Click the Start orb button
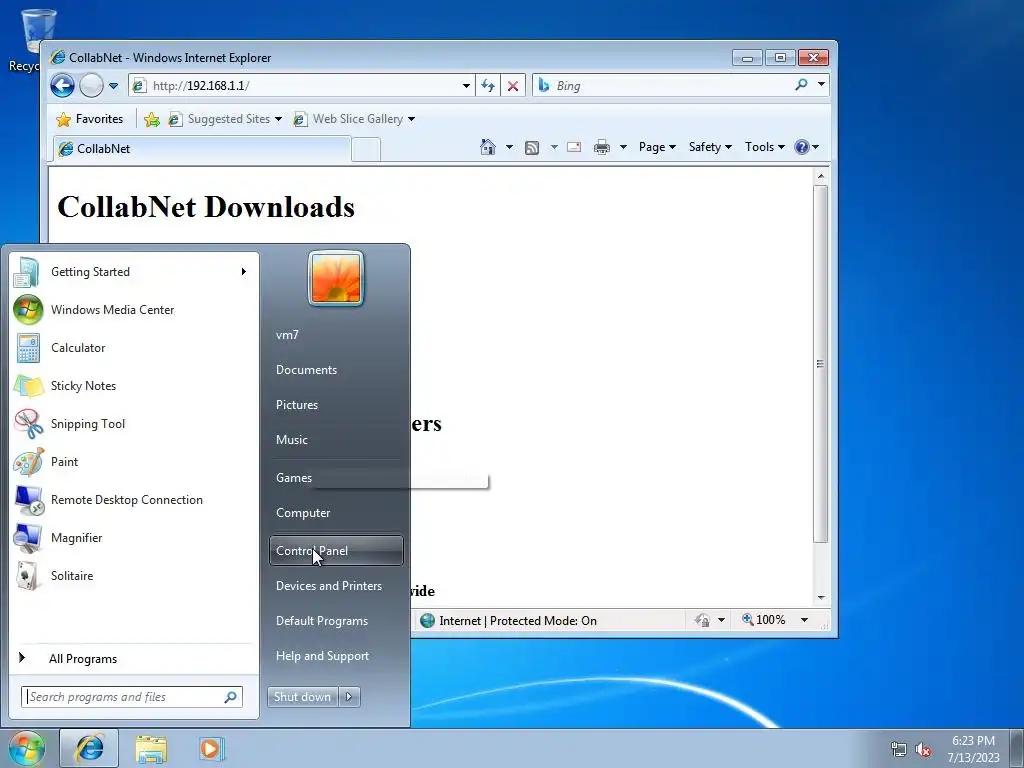The image size is (1024, 768). tap(27, 748)
